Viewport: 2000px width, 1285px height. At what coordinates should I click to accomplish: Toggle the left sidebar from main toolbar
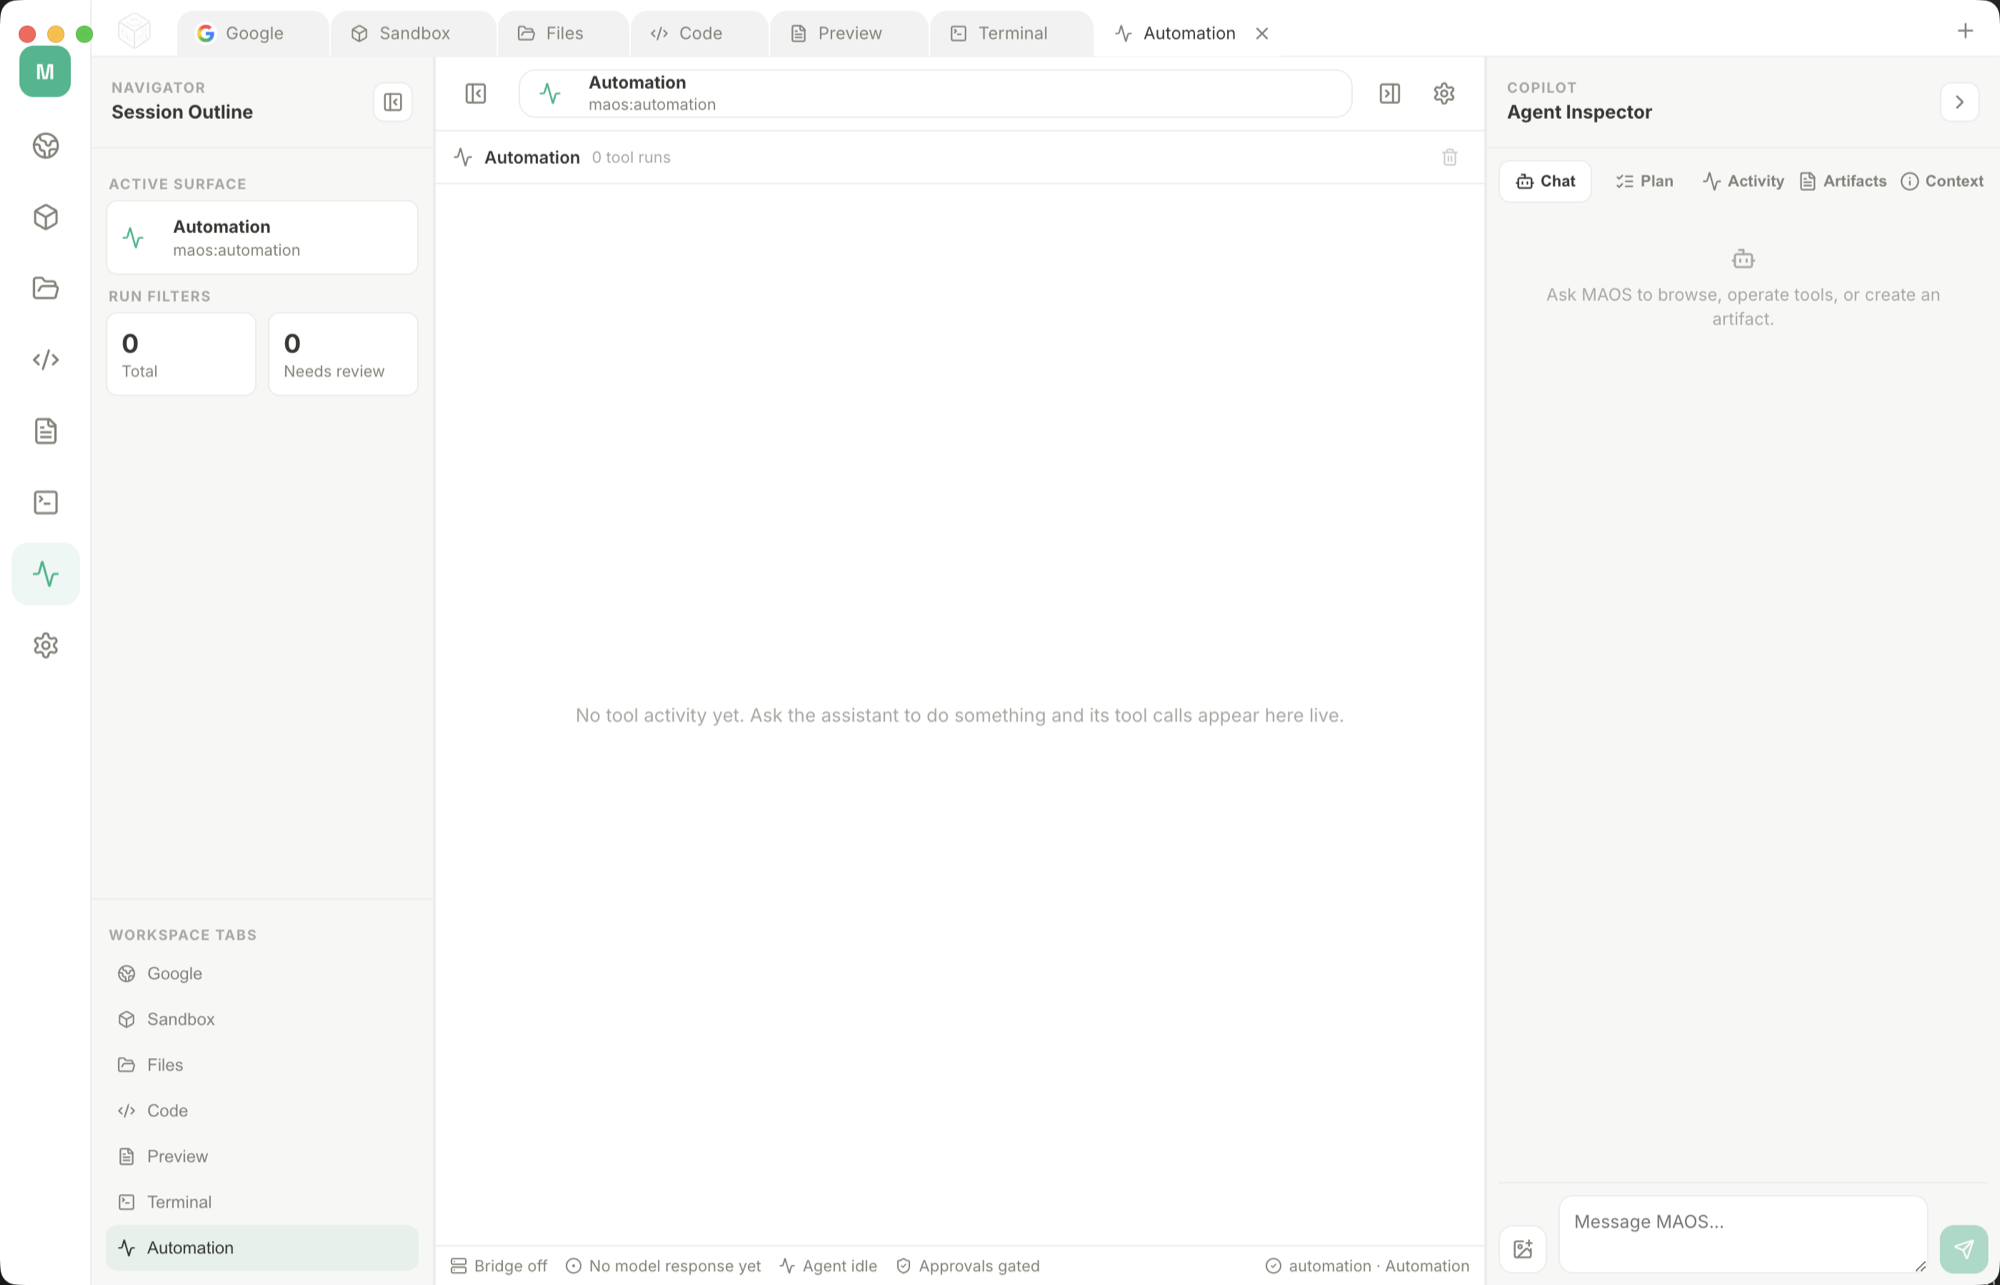click(476, 94)
